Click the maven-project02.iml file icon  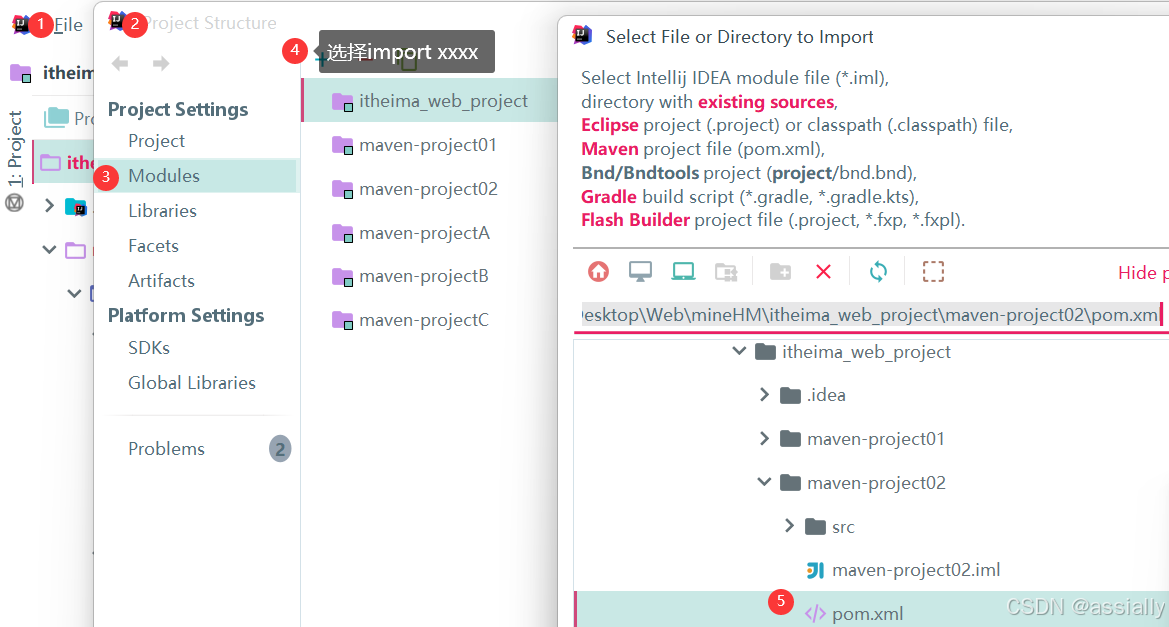point(816,570)
